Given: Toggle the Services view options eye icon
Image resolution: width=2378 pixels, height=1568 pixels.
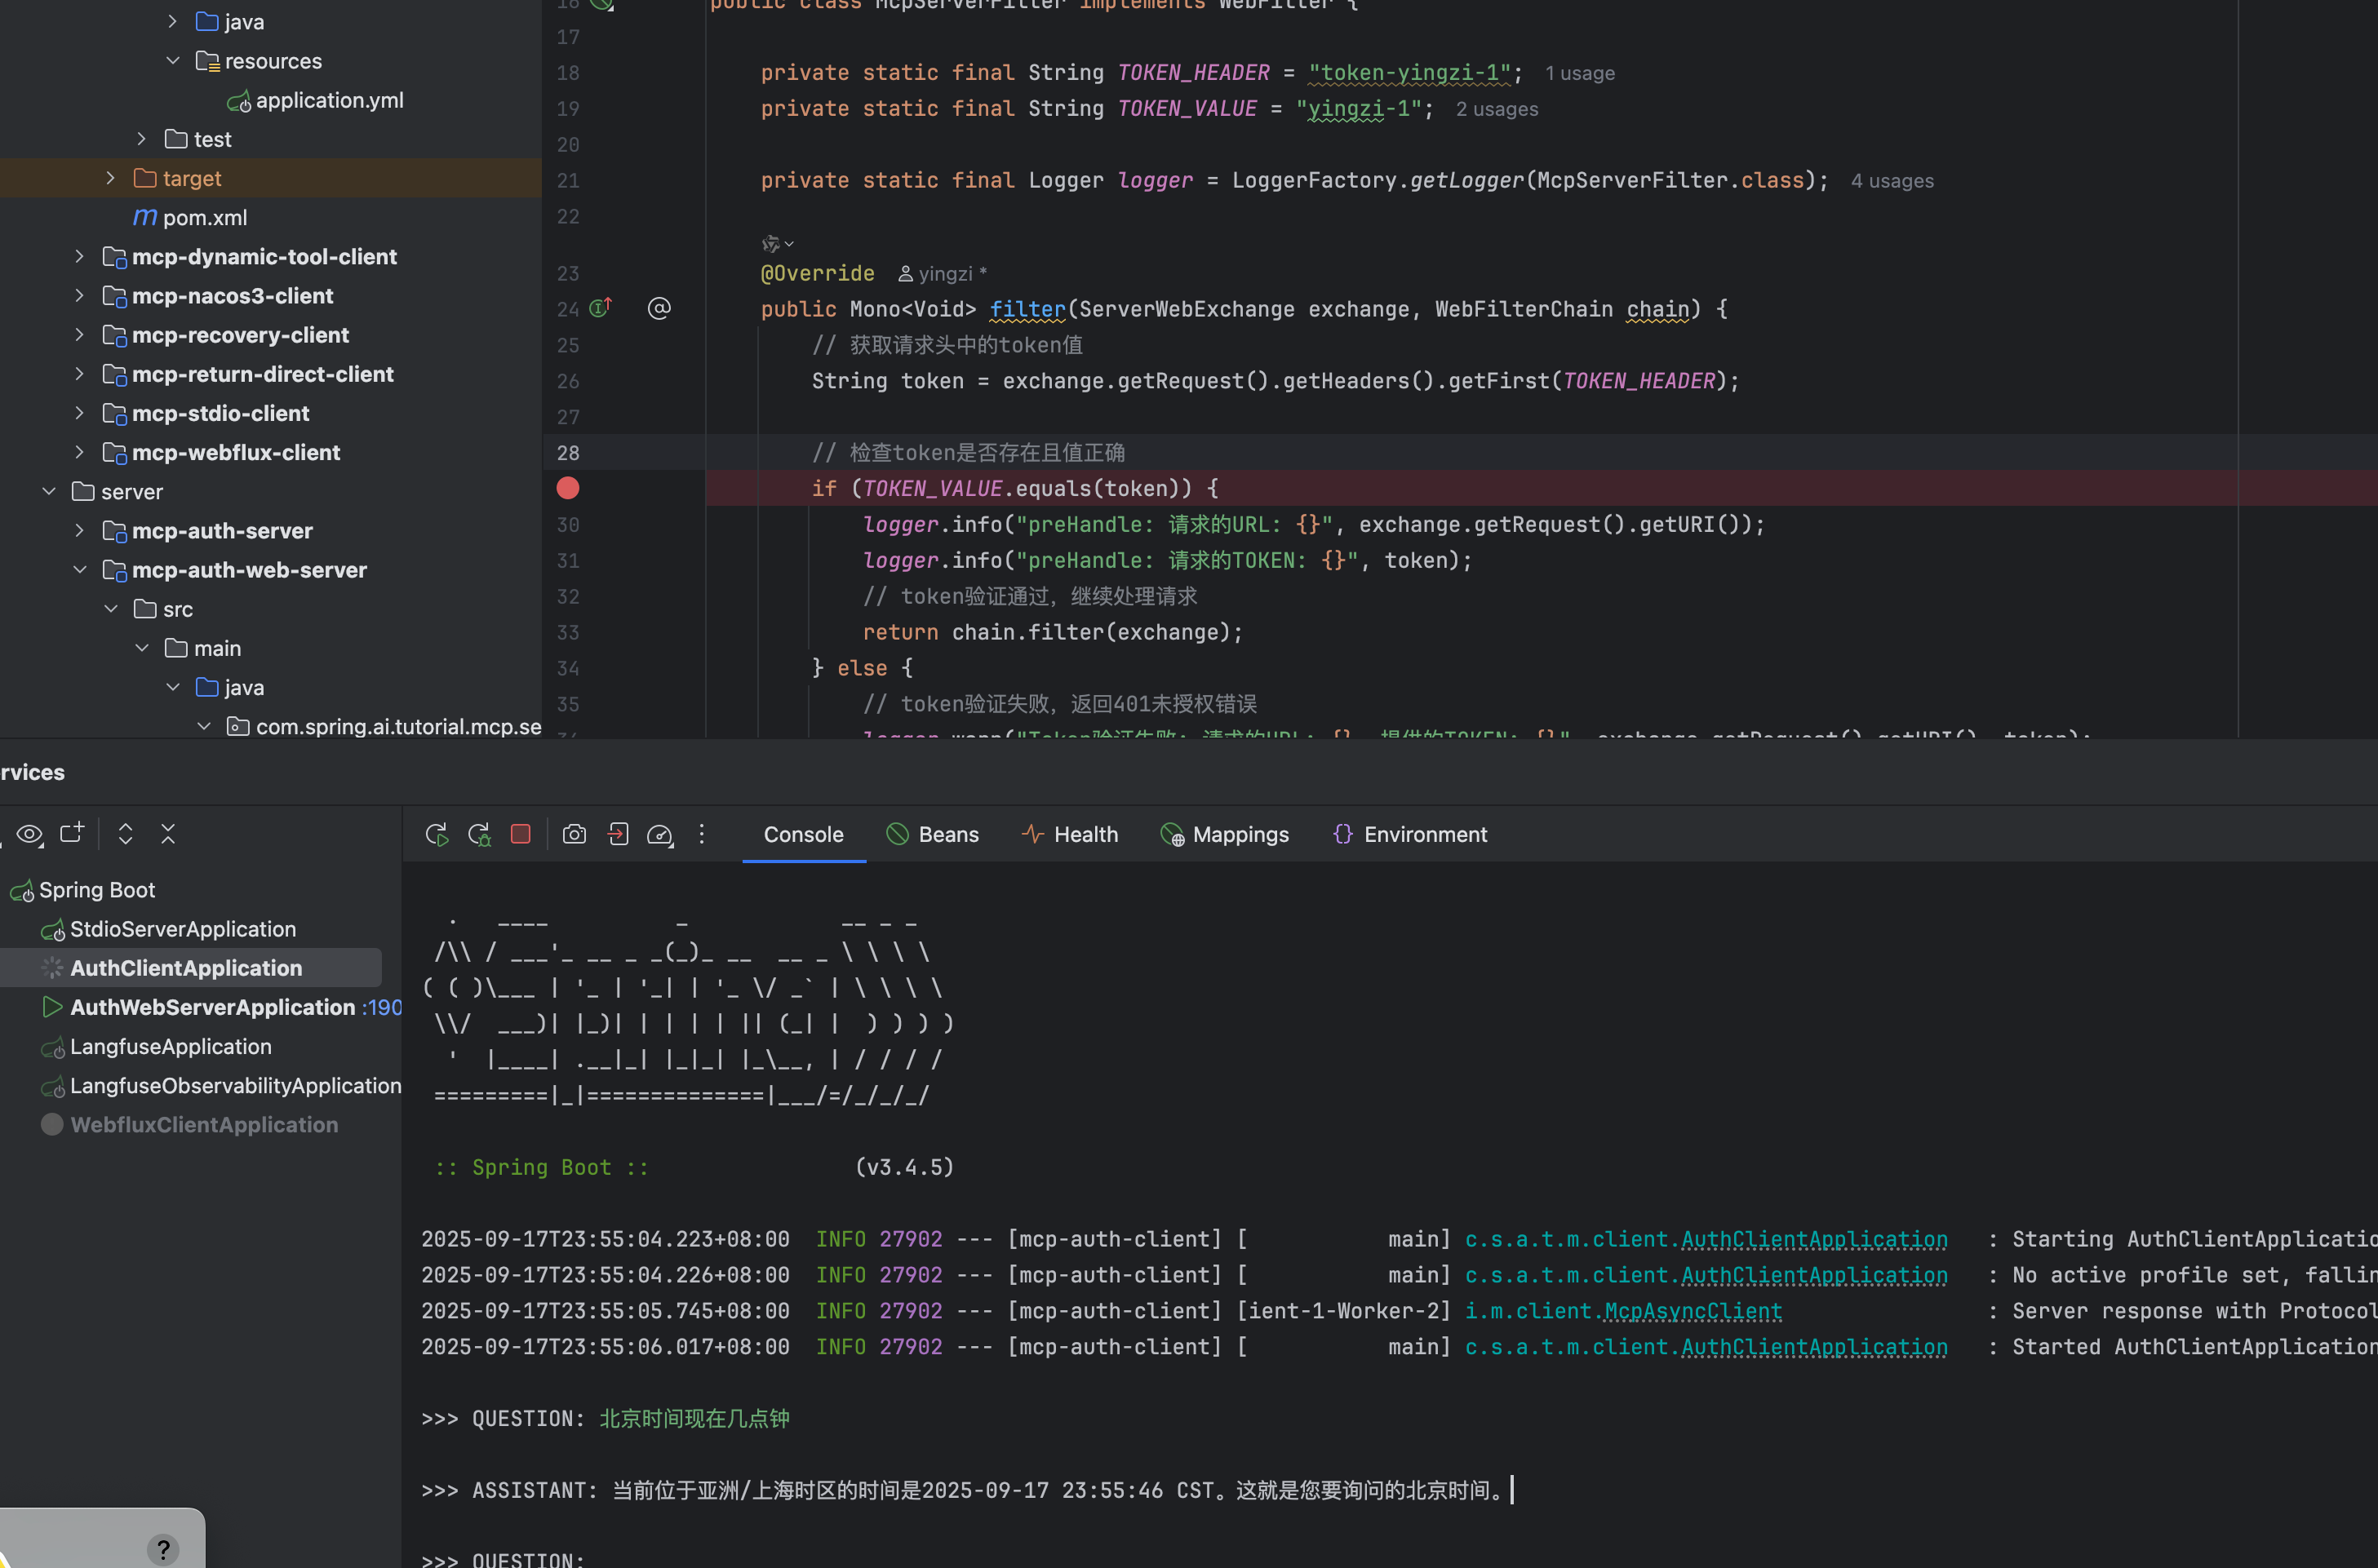Looking at the screenshot, I should point(30,833).
